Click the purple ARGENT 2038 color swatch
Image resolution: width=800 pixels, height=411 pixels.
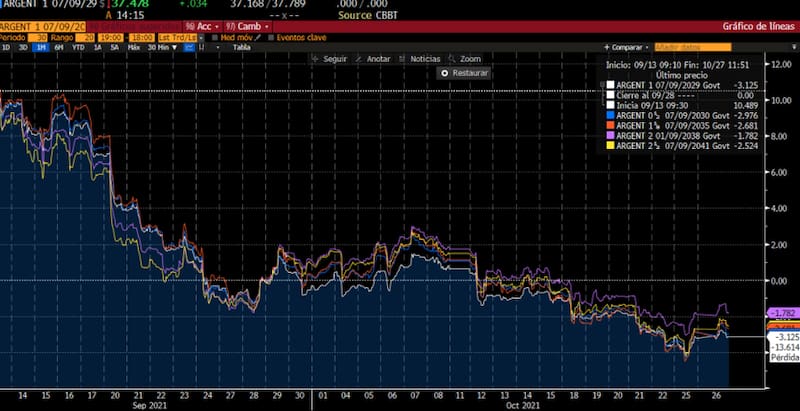coord(611,136)
